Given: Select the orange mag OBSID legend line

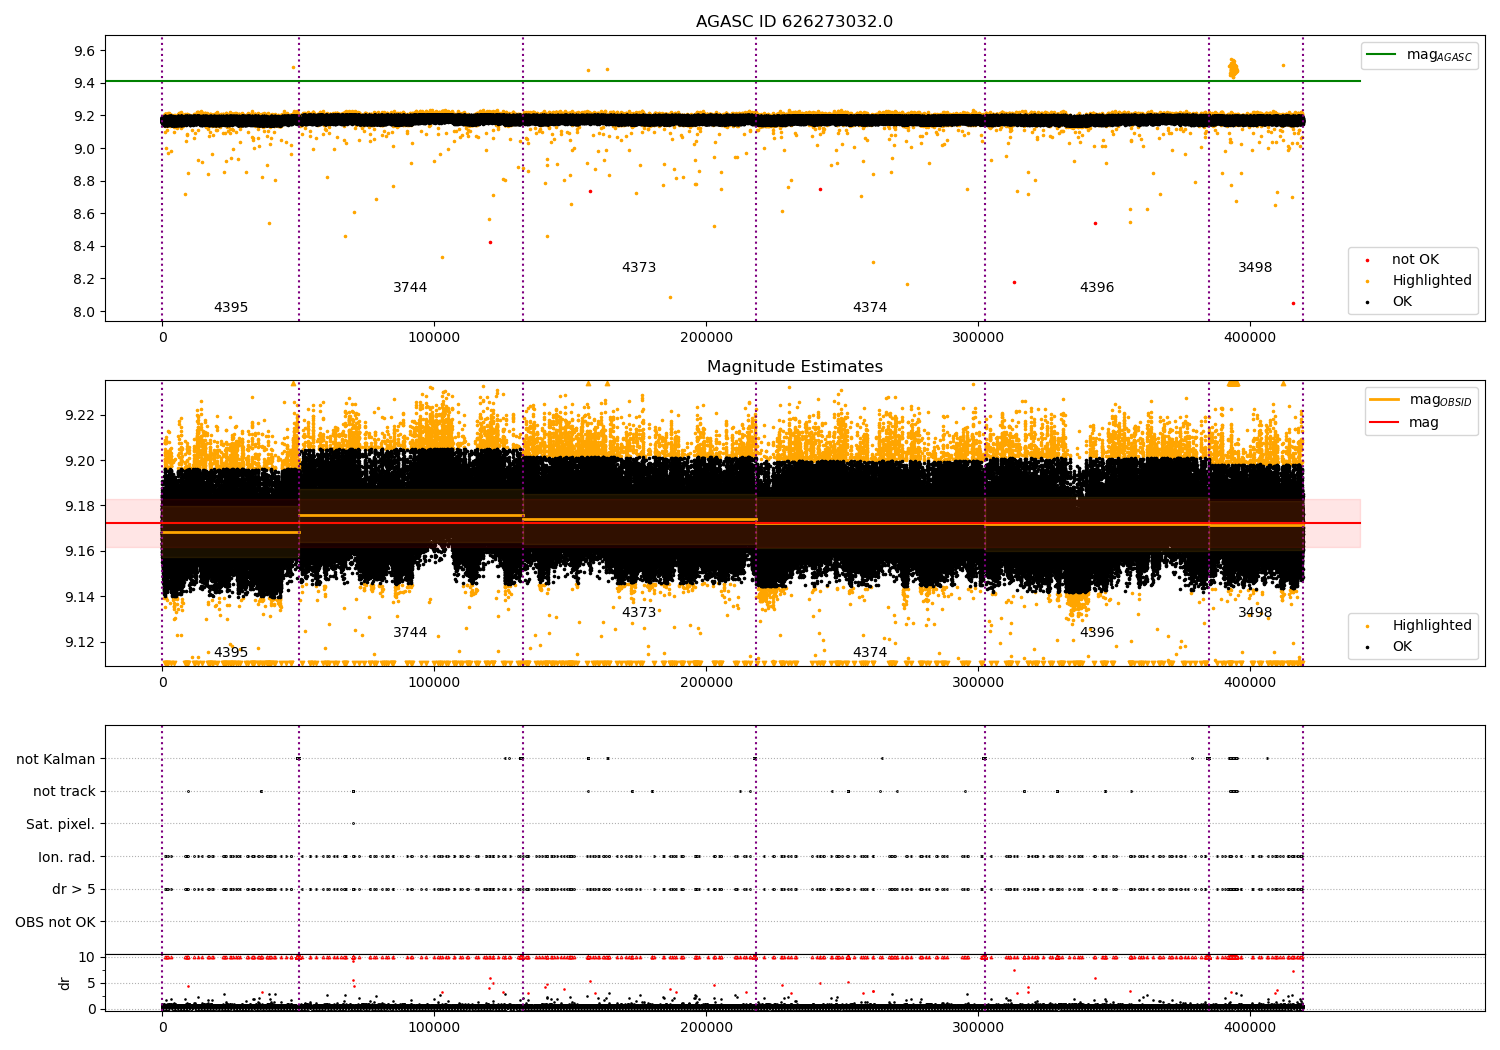Looking at the screenshot, I should (x=1385, y=400).
